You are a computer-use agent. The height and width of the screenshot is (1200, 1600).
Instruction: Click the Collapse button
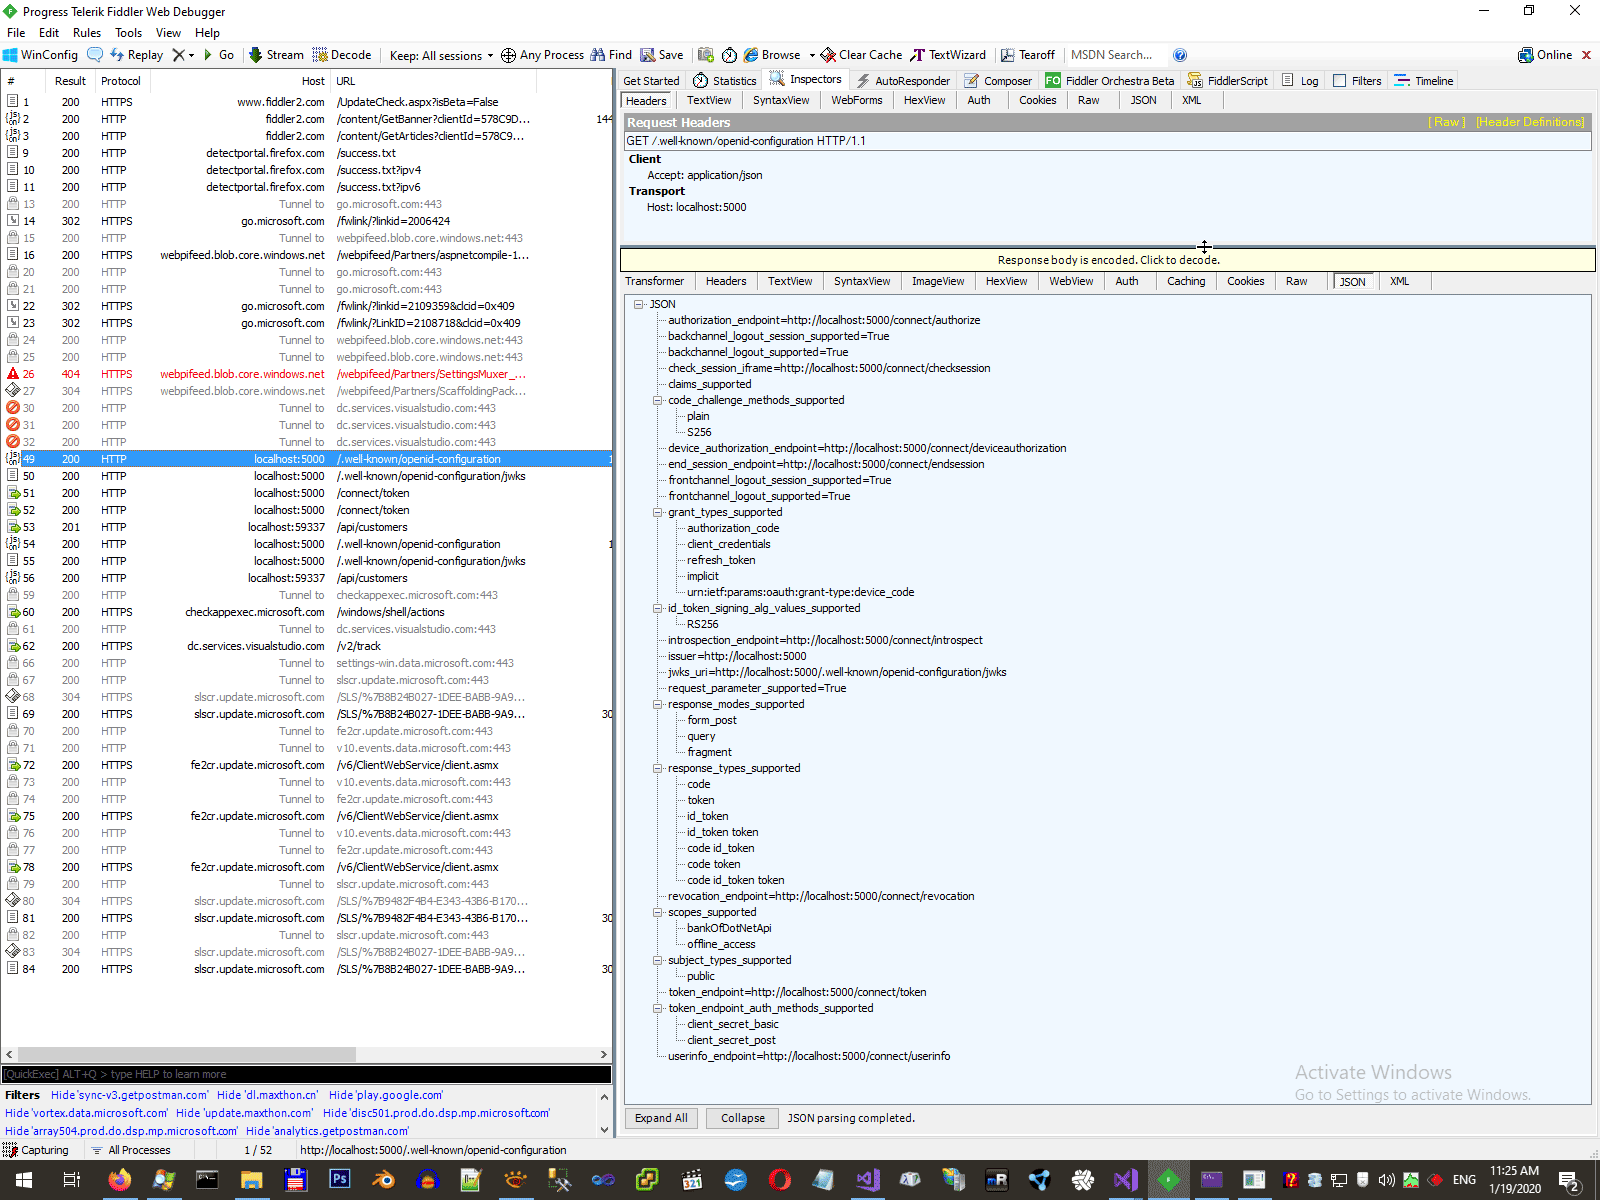743,1118
